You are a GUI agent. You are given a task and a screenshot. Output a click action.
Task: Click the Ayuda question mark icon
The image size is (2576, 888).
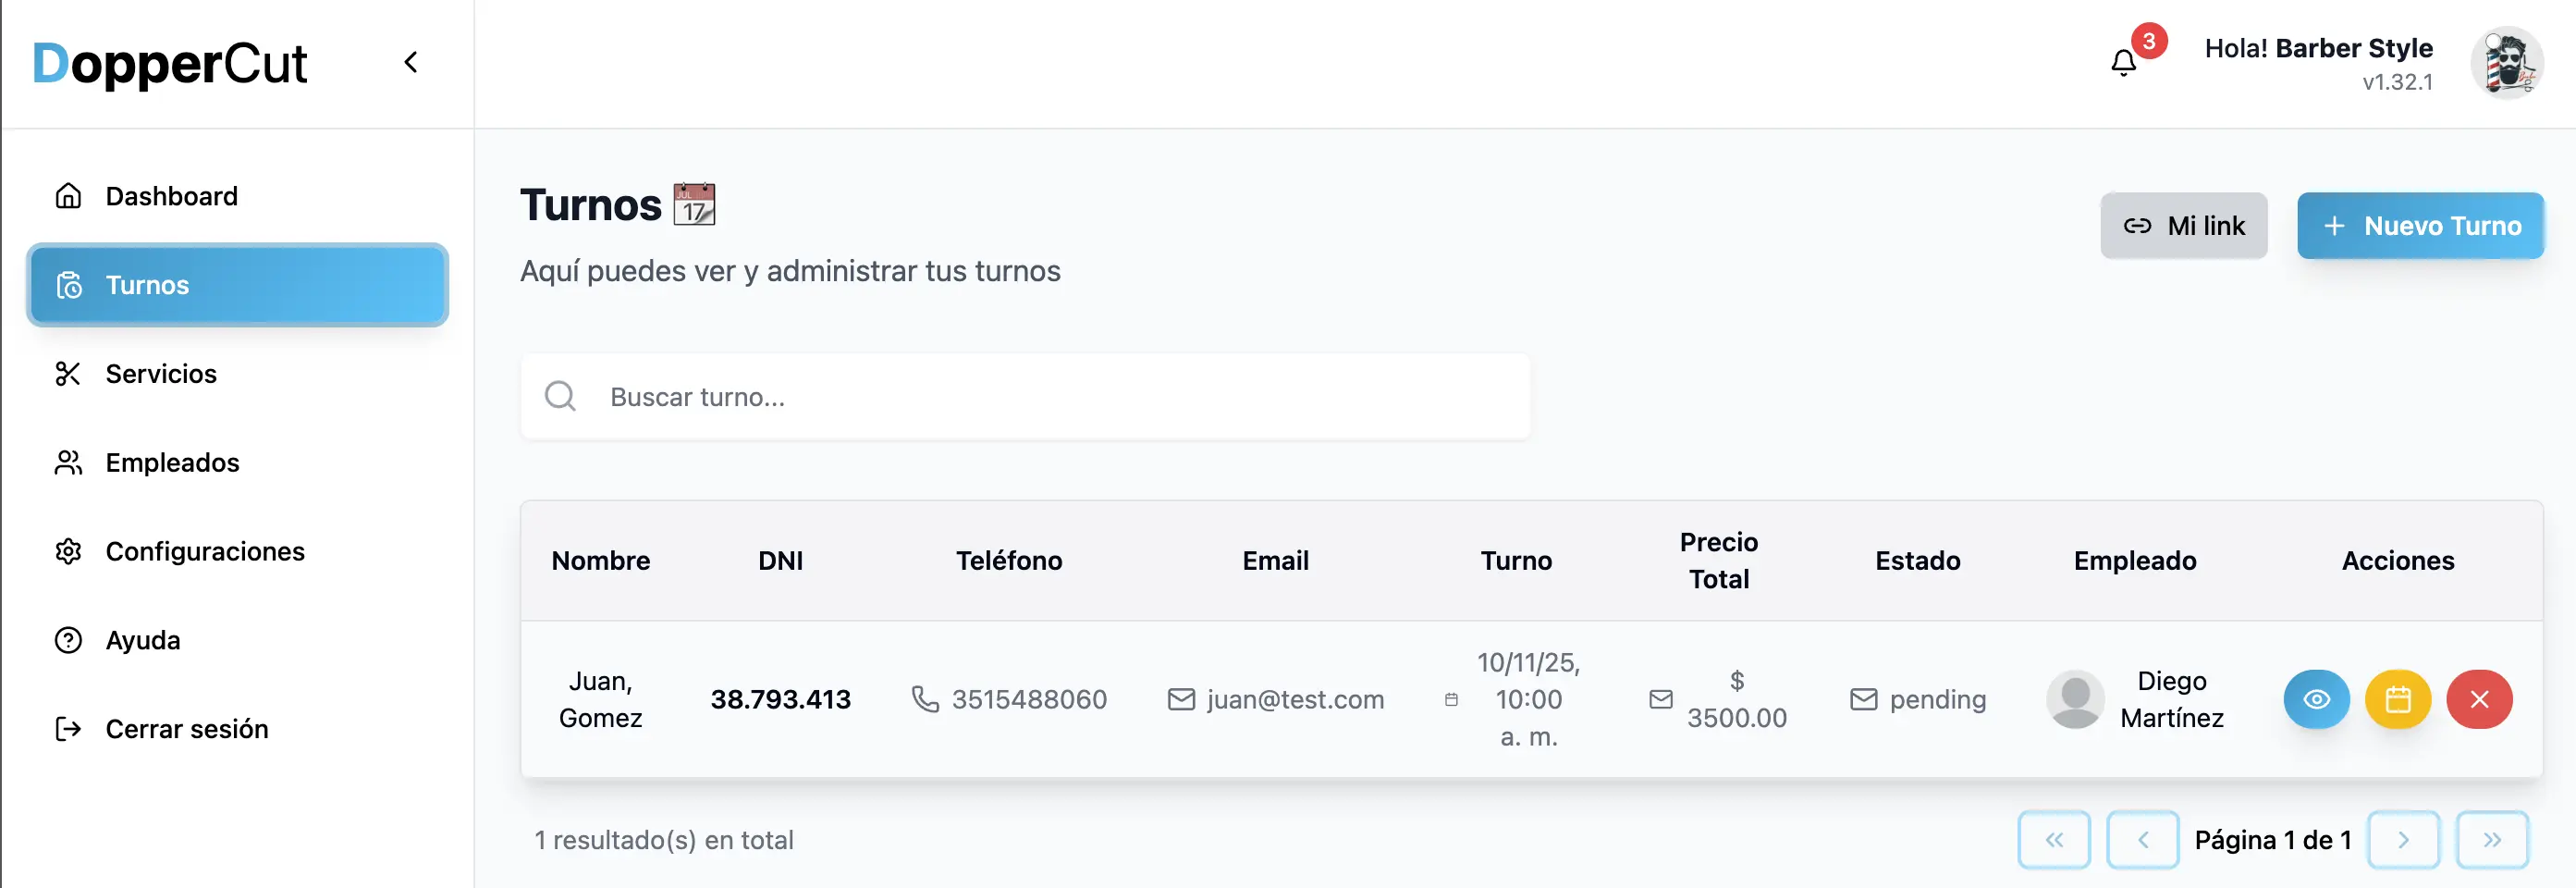pyautogui.click(x=67, y=640)
